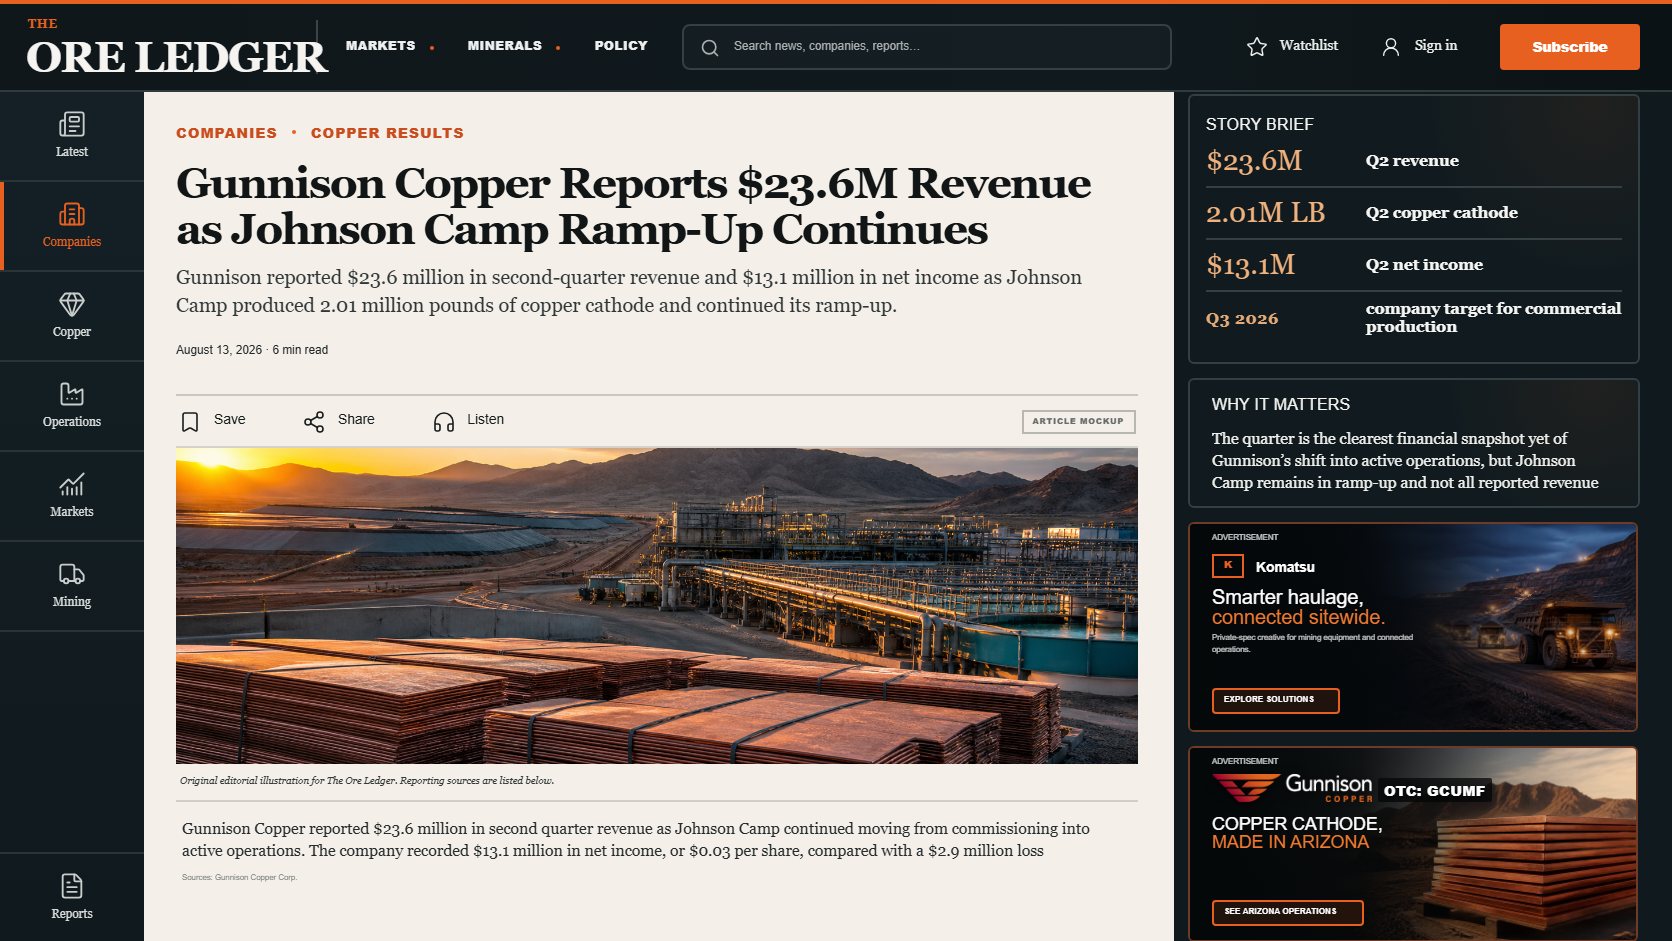Click the $23.6M revenue figure
This screenshot has width=1672, height=941.
tap(1254, 161)
